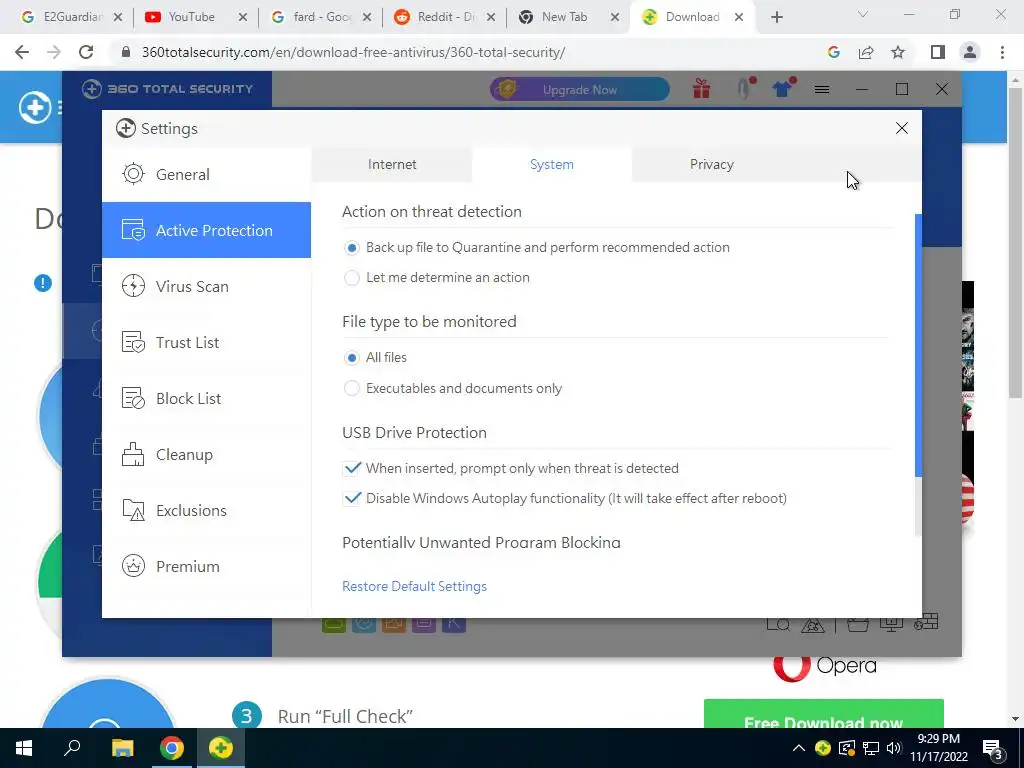This screenshot has height=768, width=1024.
Task: Click the volume icon in system tray
Action: pos(894,748)
